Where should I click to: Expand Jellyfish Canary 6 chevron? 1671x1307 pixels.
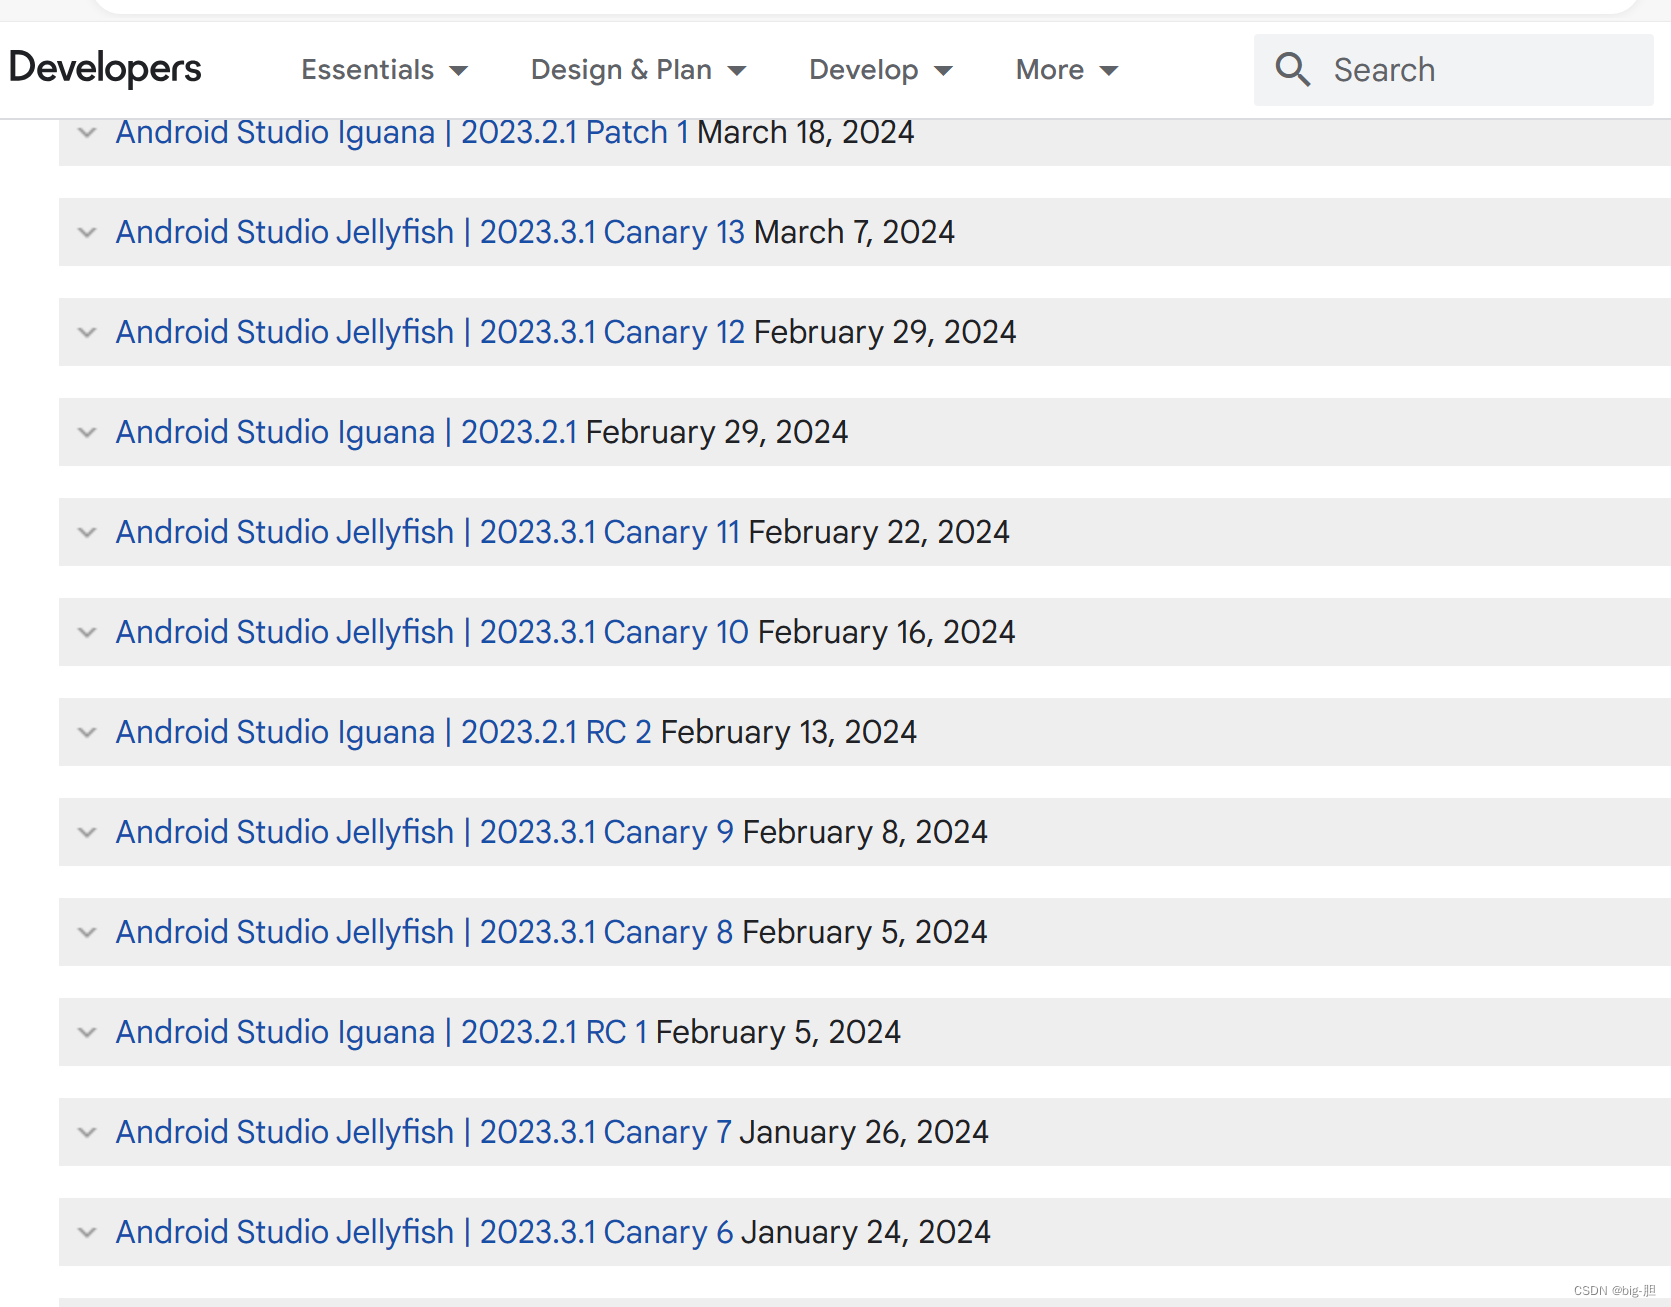87,1232
